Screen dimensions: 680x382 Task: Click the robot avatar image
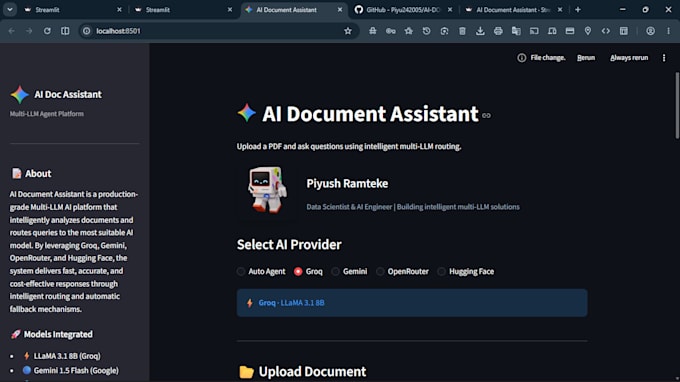[267, 189]
